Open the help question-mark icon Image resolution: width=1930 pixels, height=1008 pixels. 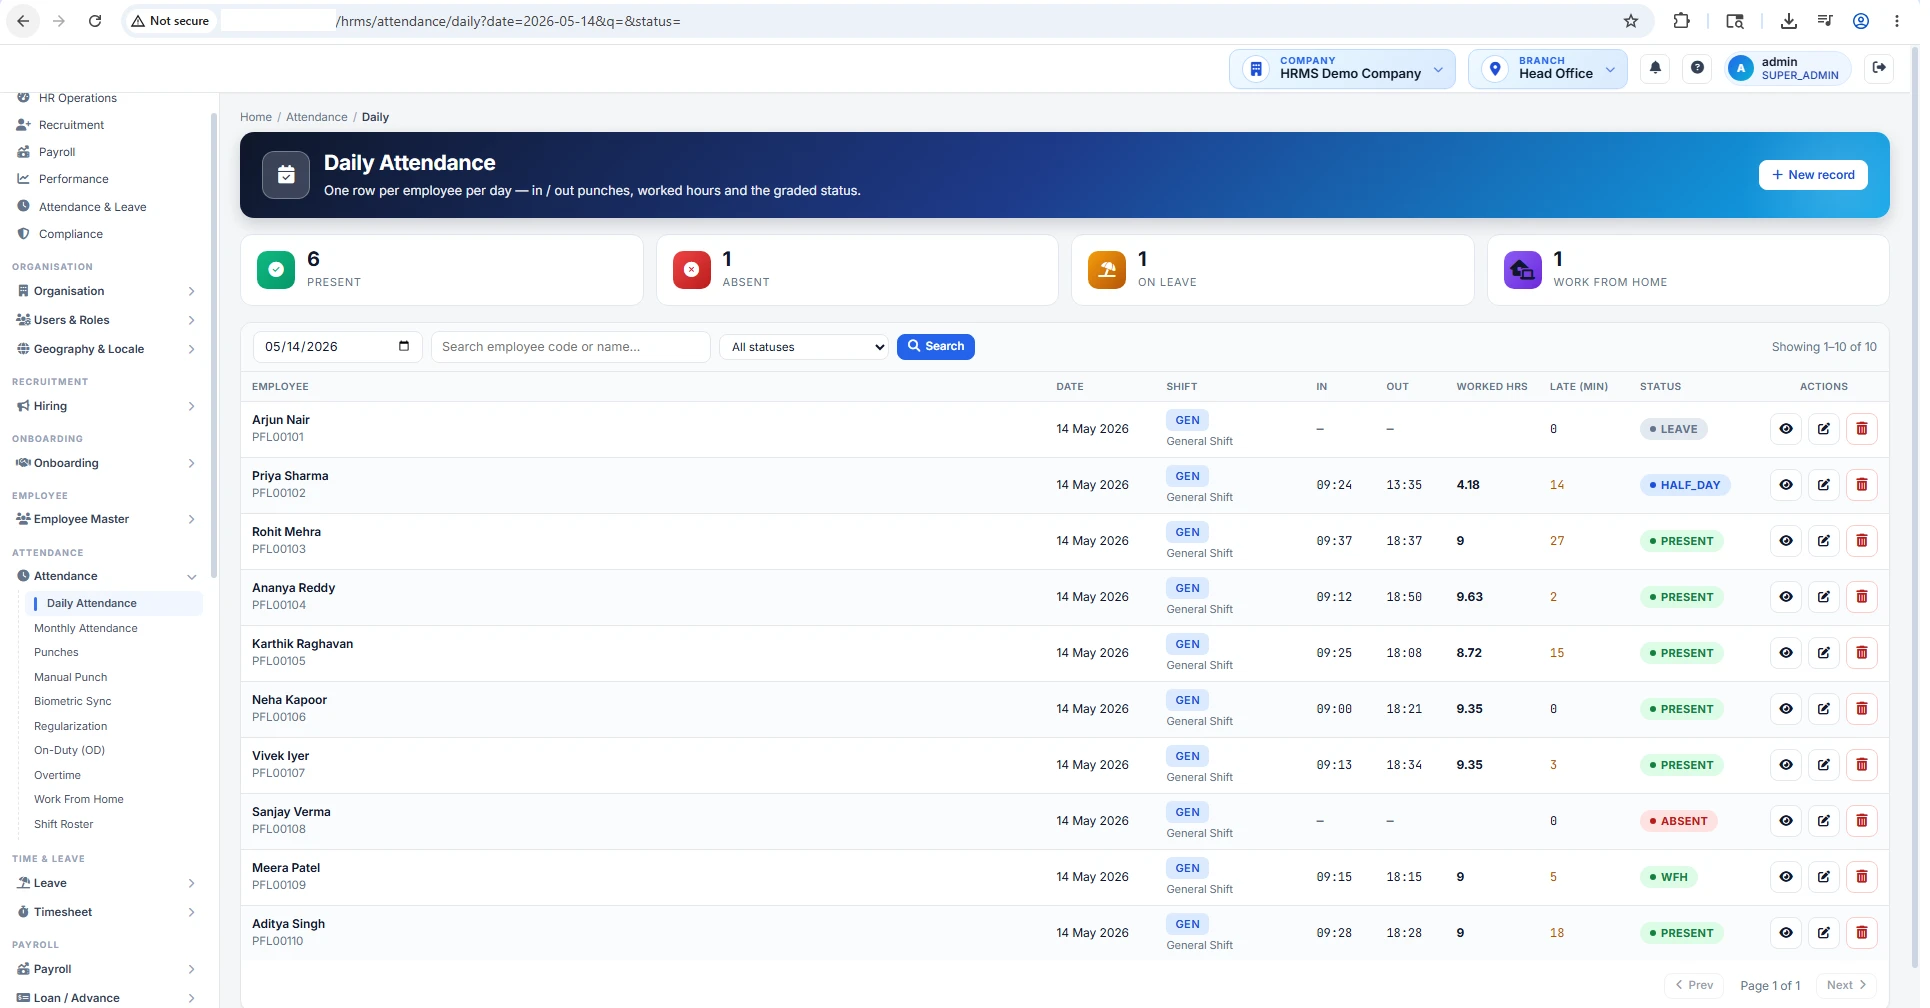(x=1697, y=68)
